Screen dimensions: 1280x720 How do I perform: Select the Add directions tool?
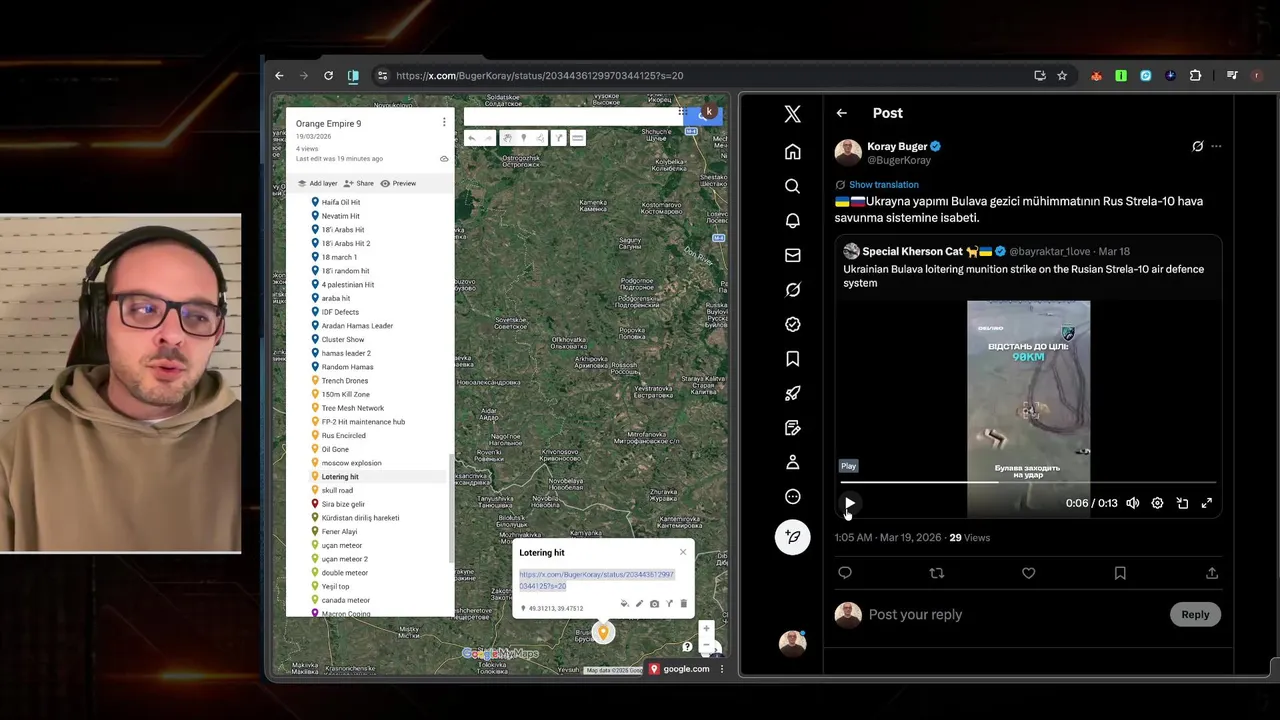point(558,138)
